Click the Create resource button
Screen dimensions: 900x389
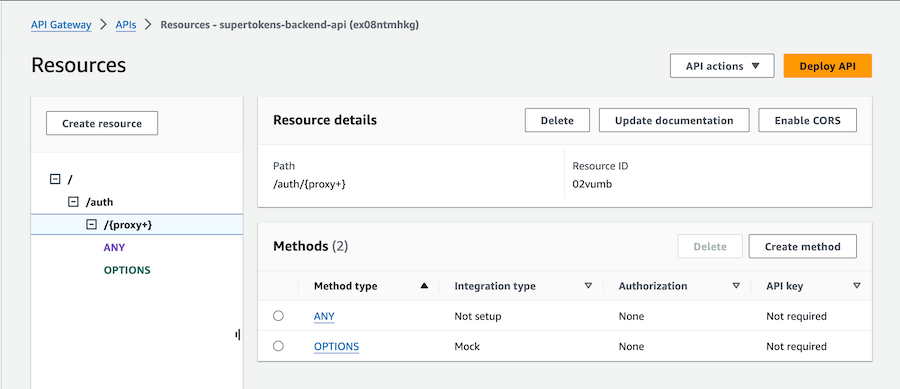(x=102, y=123)
